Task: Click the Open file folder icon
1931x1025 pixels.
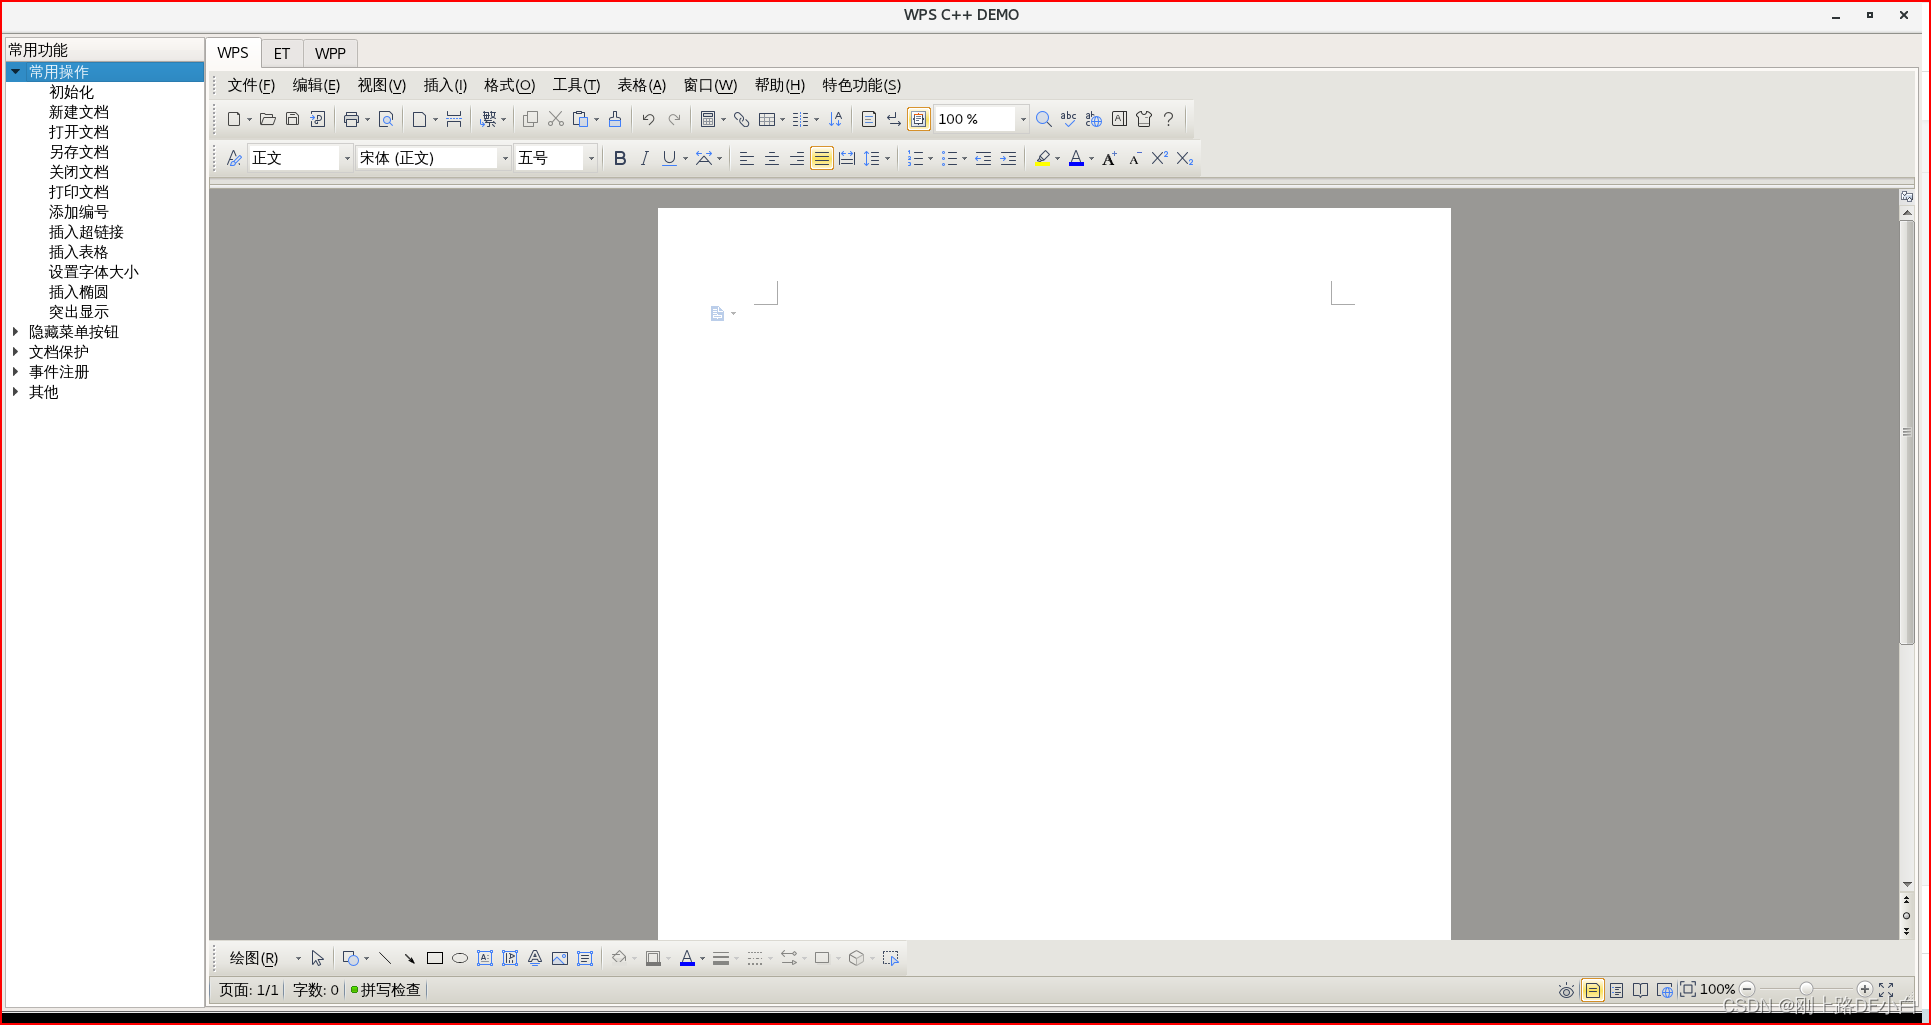Action: 267,119
